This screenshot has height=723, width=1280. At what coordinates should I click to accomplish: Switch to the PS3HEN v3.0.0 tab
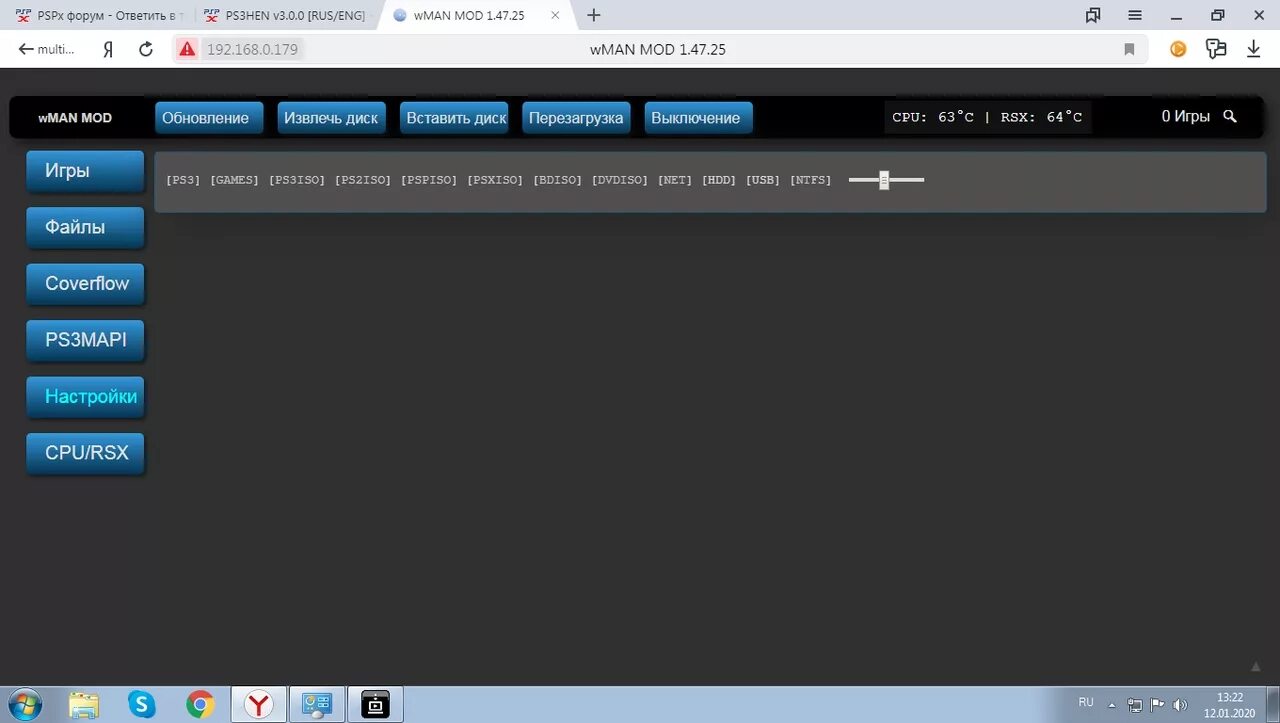click(x=285, y=15)
